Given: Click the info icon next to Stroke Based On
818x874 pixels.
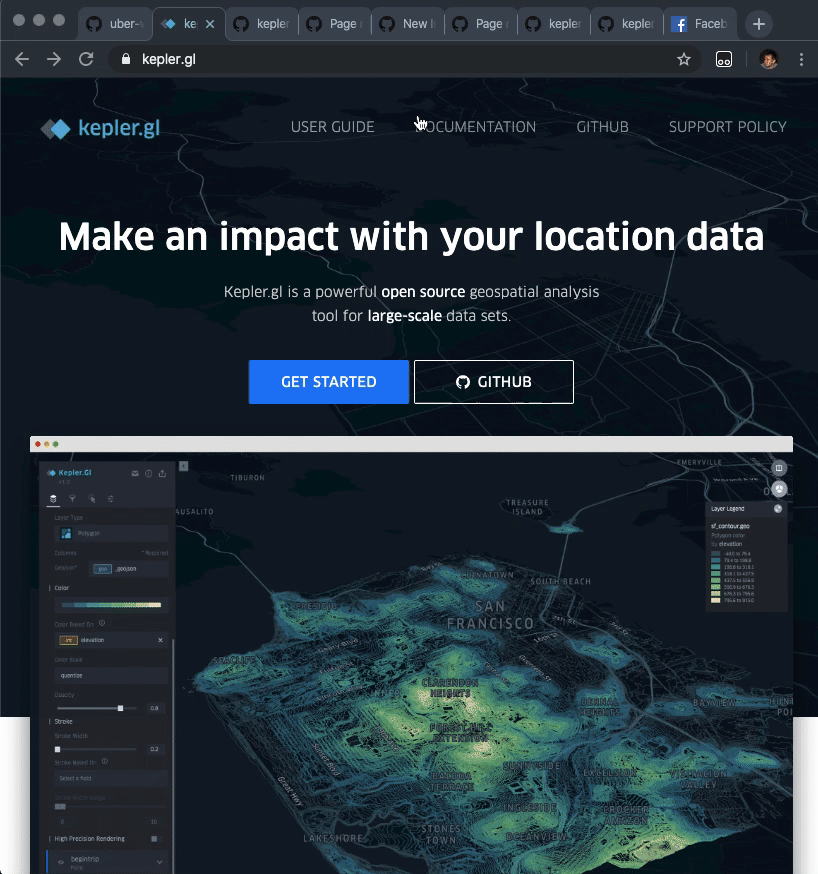Looking at the screenshot, I should click(x=105, y=761).
